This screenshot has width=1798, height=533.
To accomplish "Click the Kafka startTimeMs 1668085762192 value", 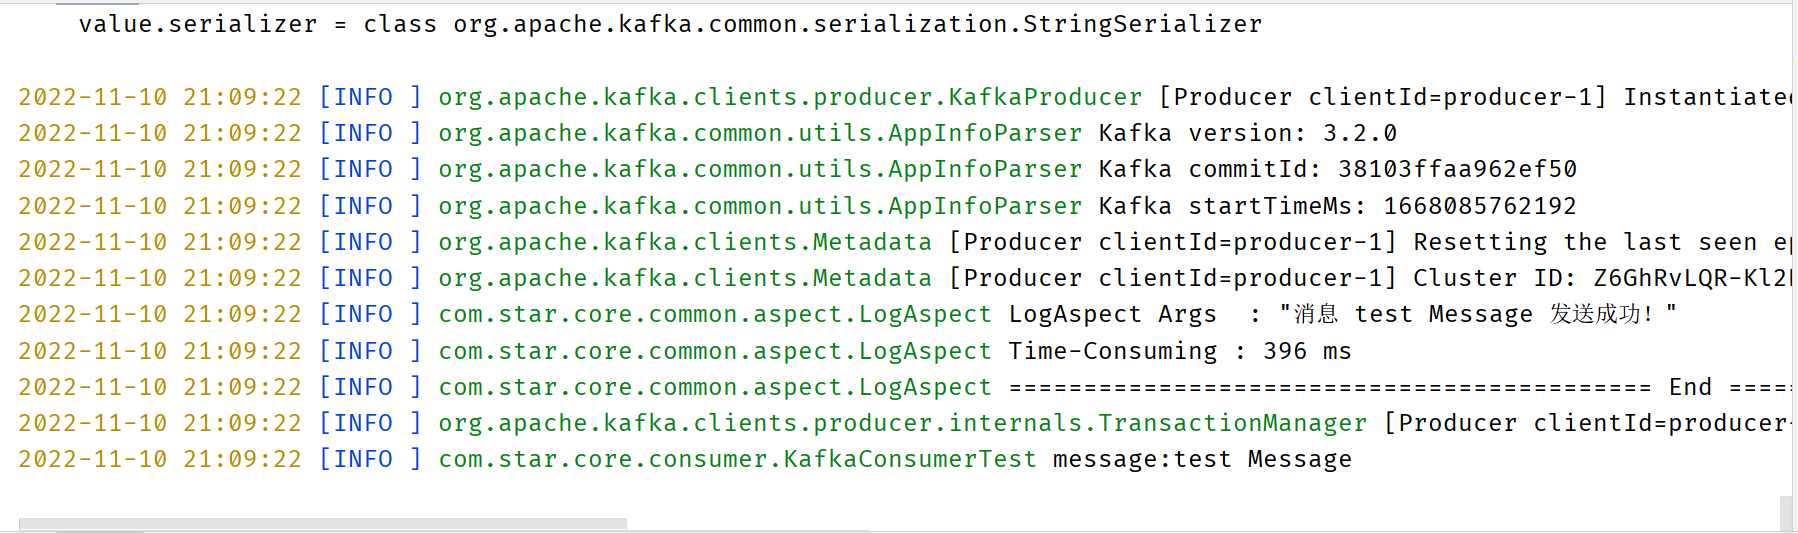I will tap(1479, 206).
